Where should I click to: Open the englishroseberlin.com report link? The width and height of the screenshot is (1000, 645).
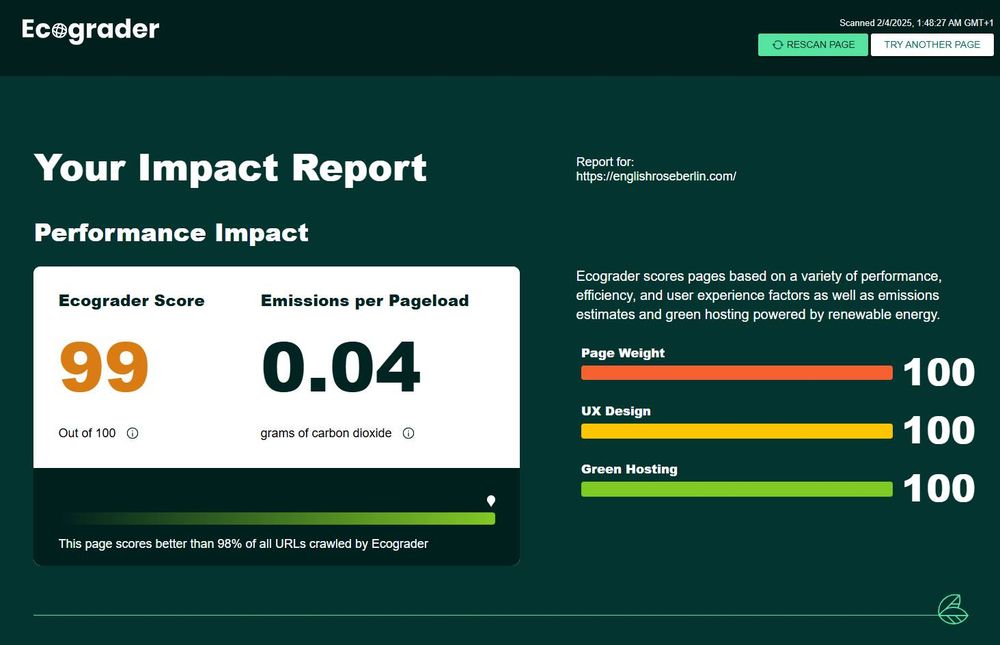click(655, 175)
